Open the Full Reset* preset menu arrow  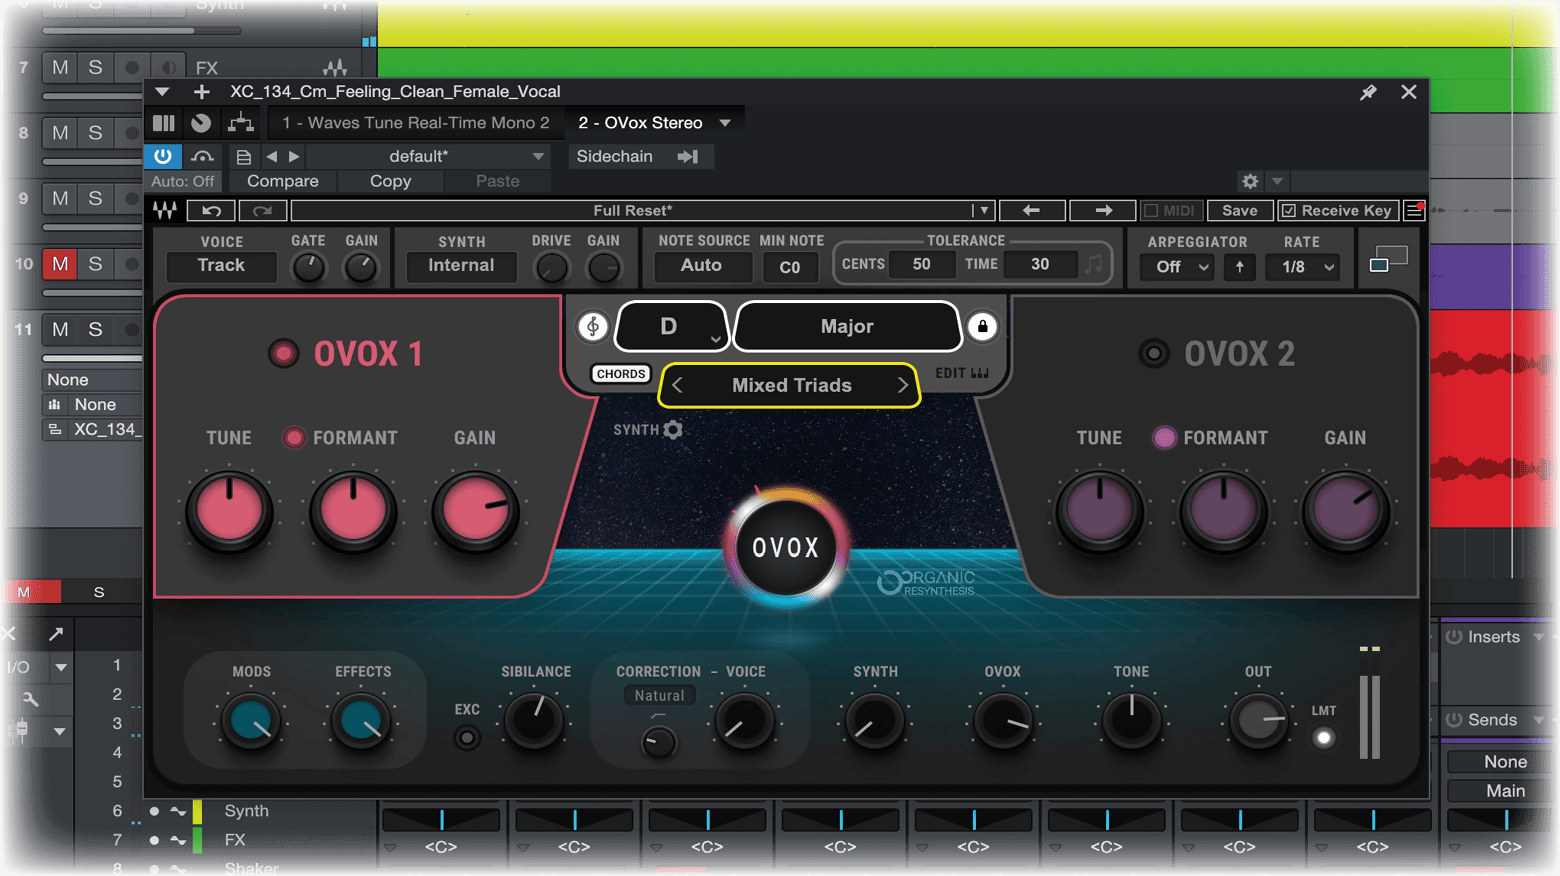pyautogui.click(x=983, y=210)
